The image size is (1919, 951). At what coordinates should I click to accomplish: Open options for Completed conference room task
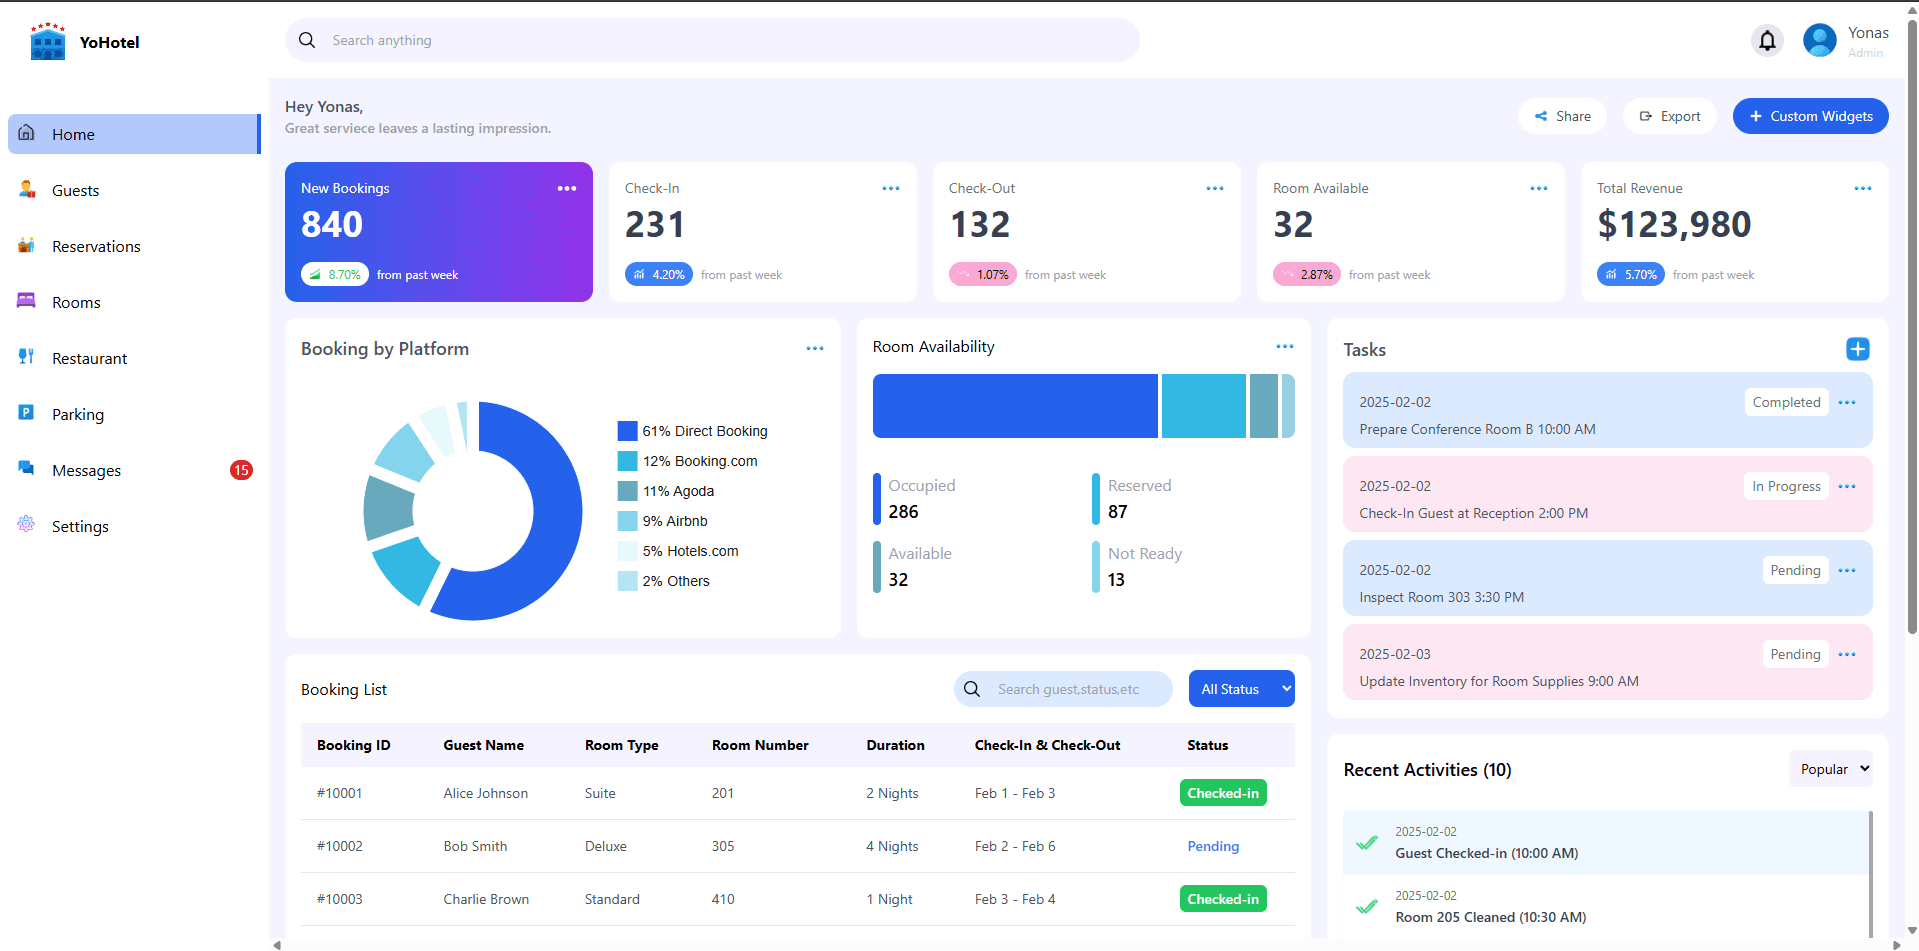[x=1846, y=403]
